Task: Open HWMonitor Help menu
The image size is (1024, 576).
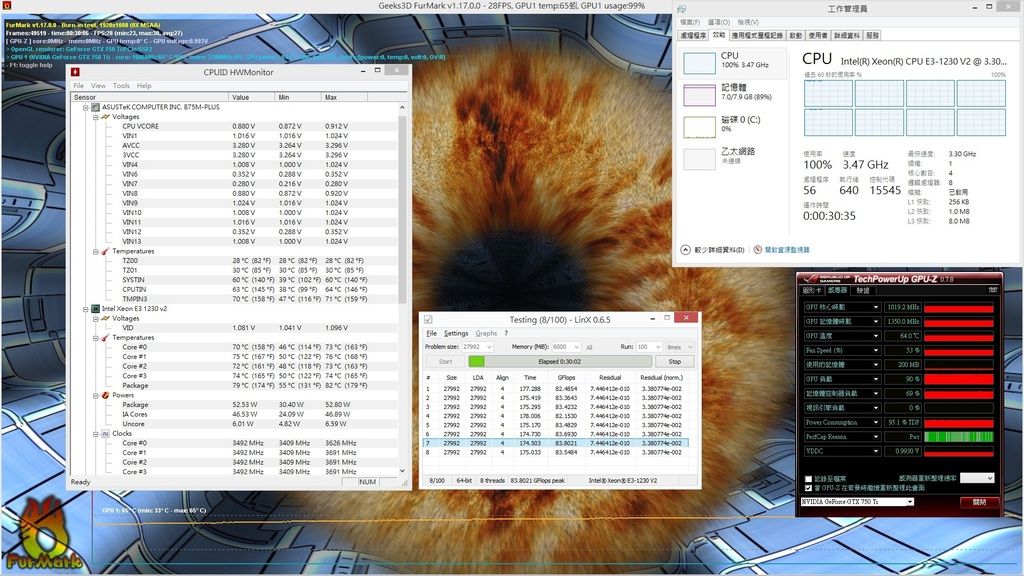Action: click(x=144, y=86)
